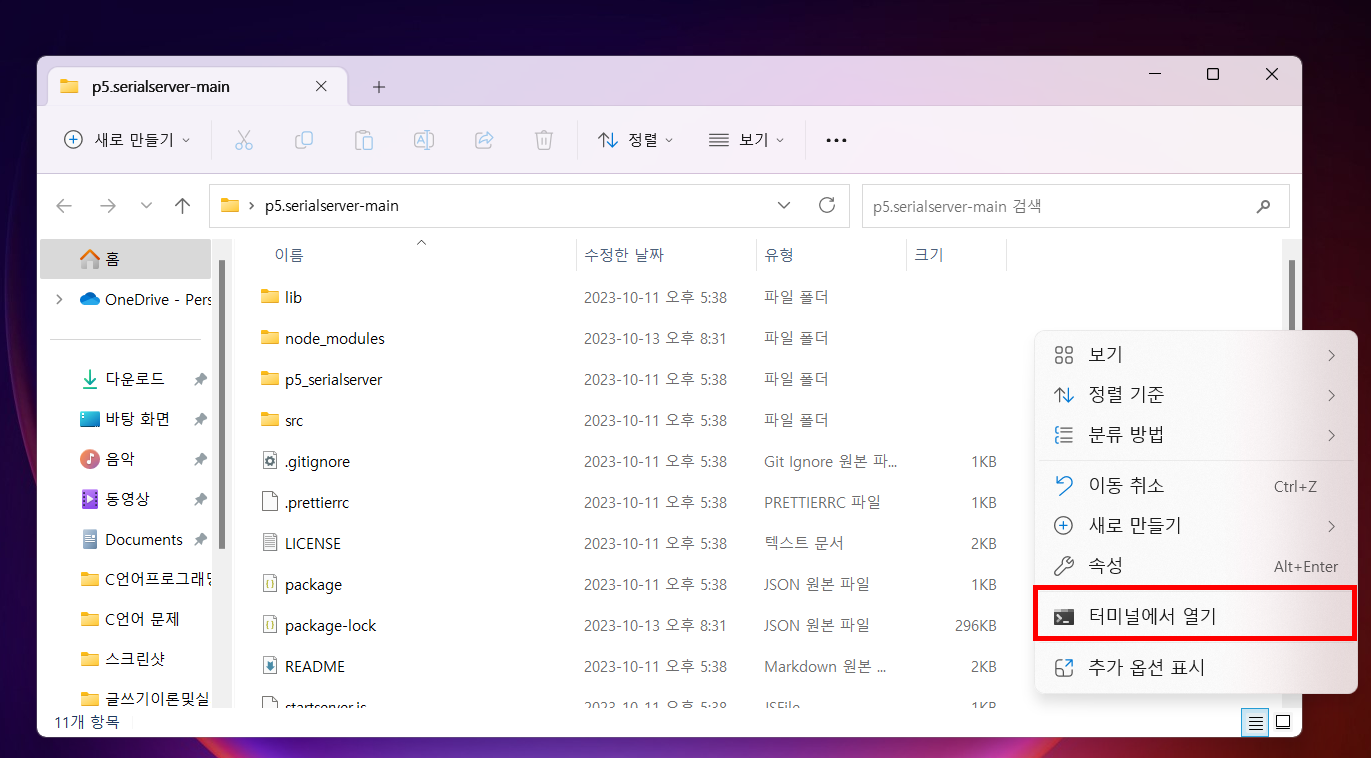Click the .gitignore file icon
The width and height of the screenshot is (1371, 758).
pos(270,461)
